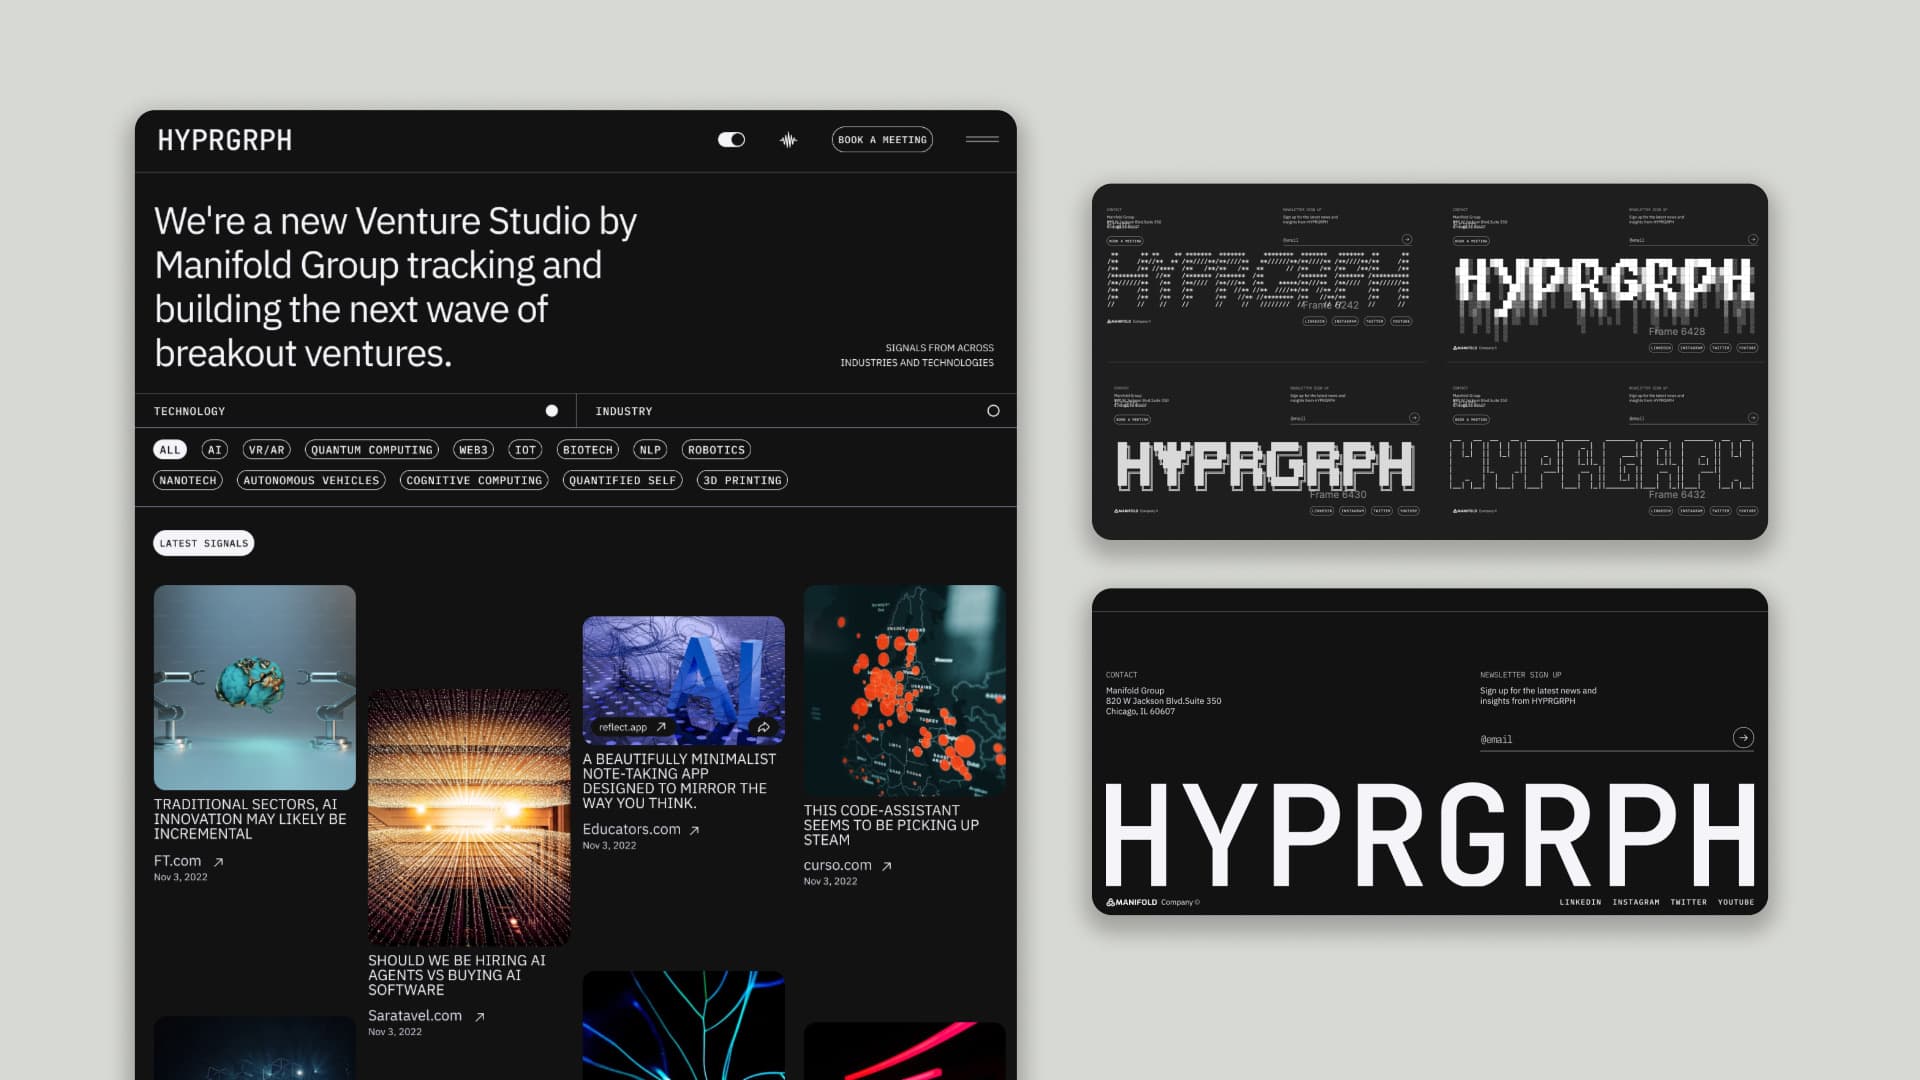Toggle the dark mode switch in header

tap(731, 140)
